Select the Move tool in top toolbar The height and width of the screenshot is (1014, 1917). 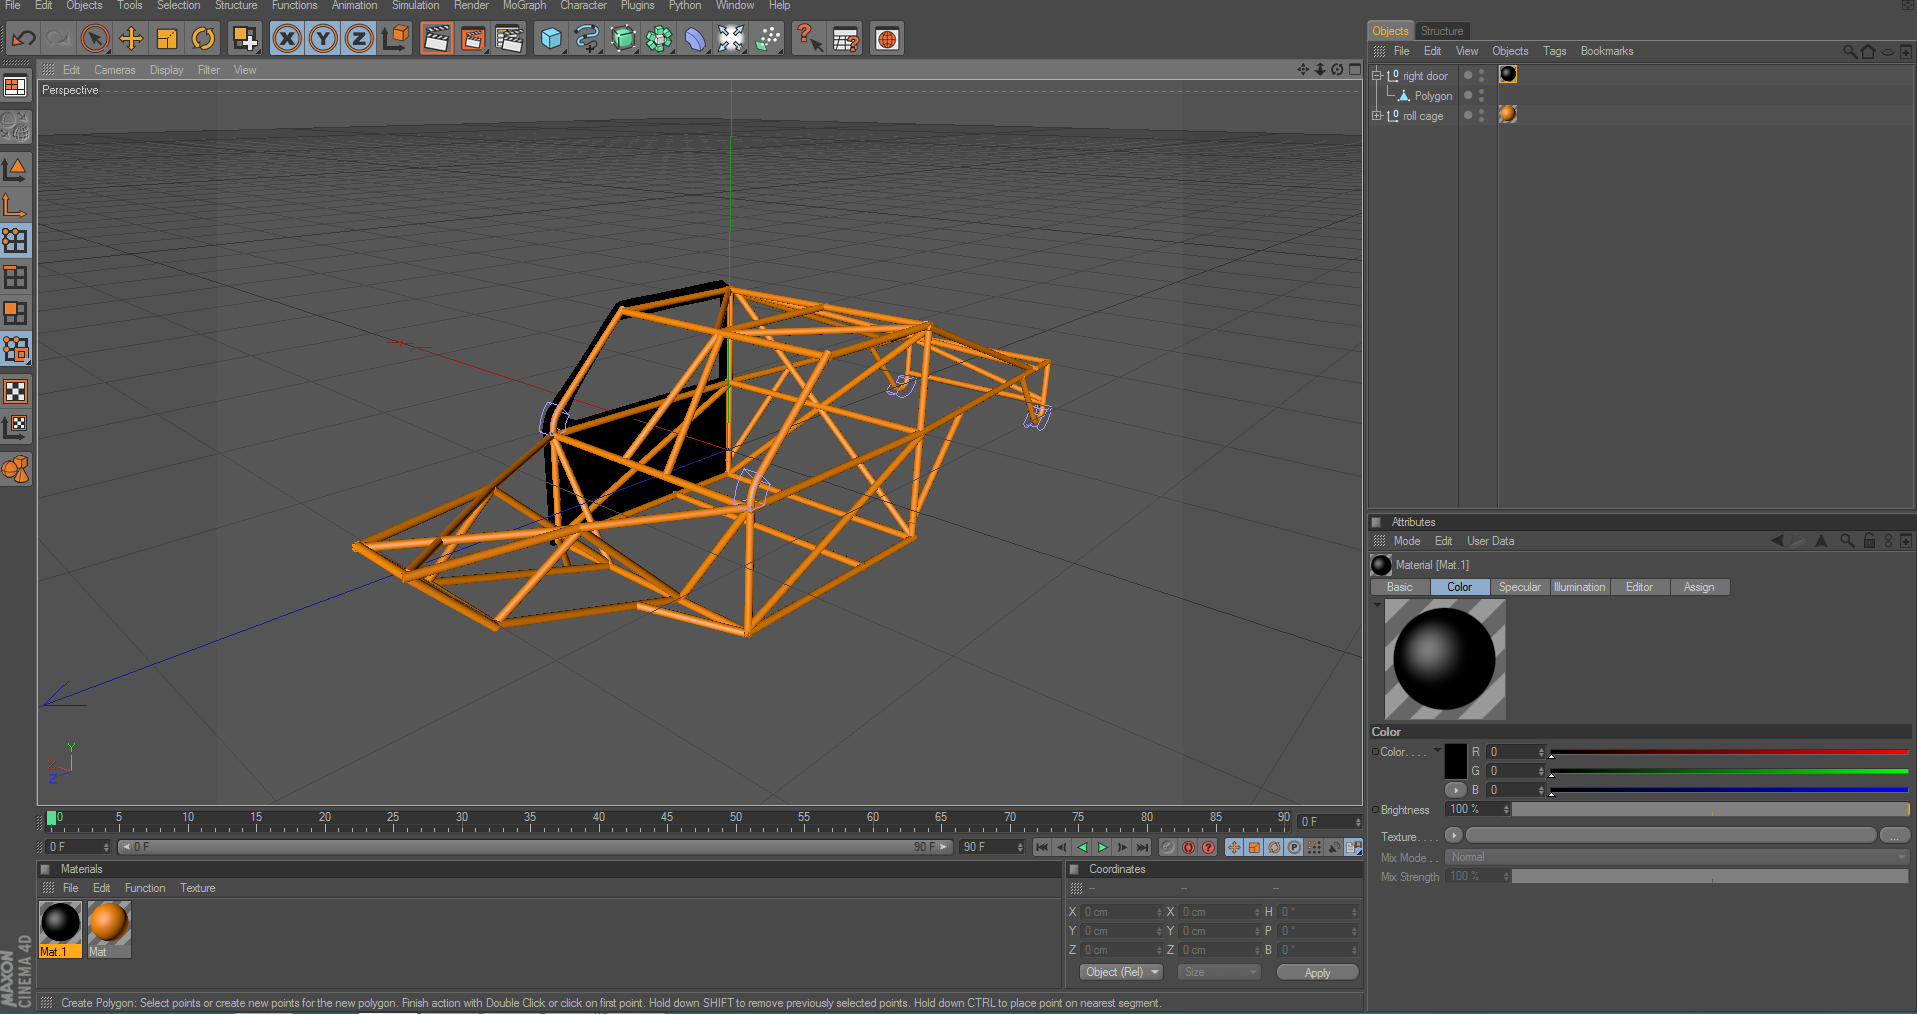tap(131, 39)
